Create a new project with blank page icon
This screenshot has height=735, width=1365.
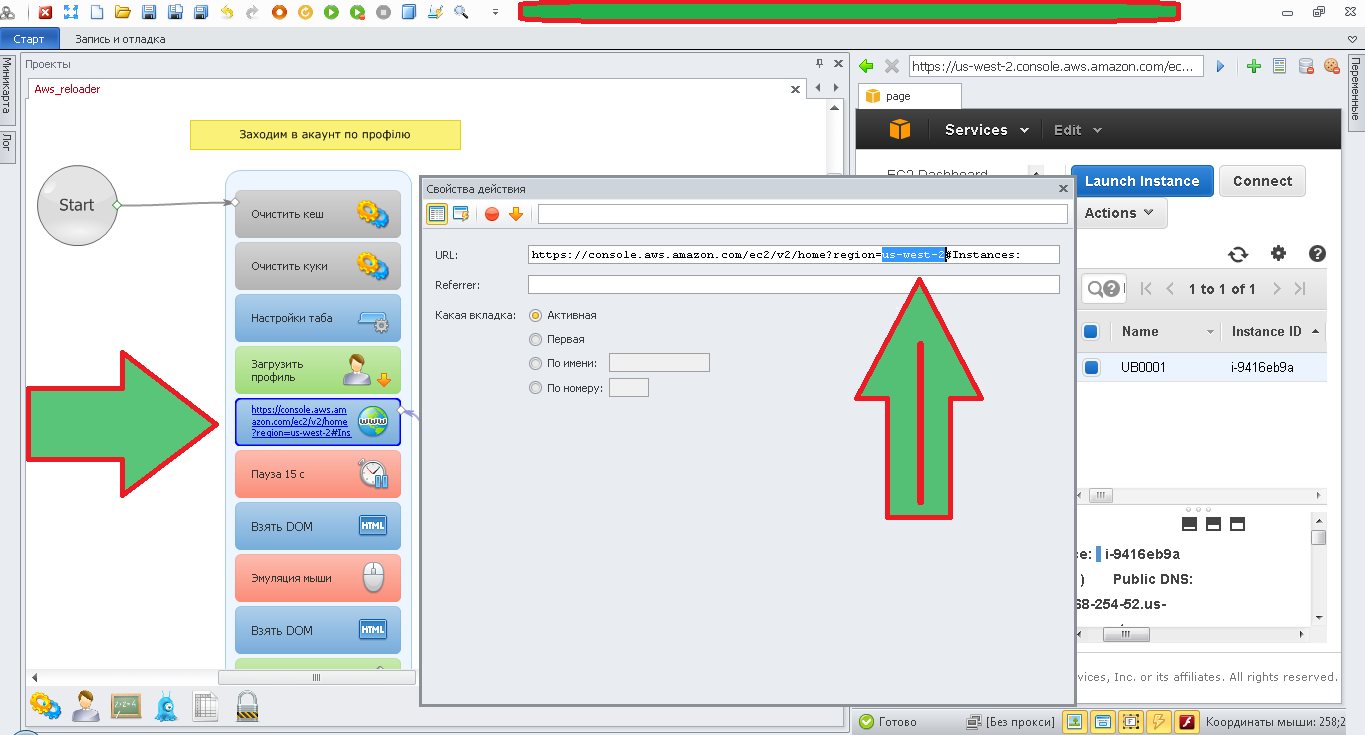point(97,12)
